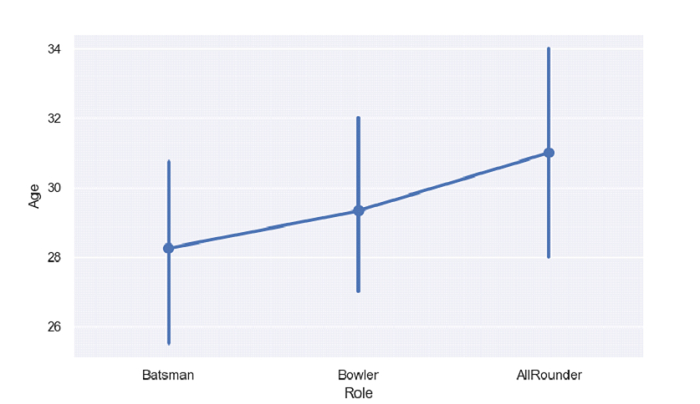700x404 pixels.
Task: Click the Batsman mean data point
Action: pos(168,248)
